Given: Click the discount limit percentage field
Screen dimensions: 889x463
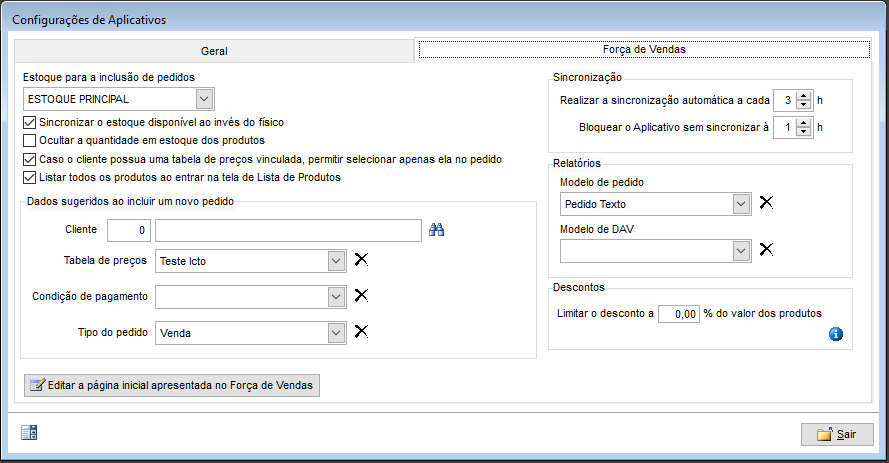Looking at the screenshot, I should click(x=679, y=313).
